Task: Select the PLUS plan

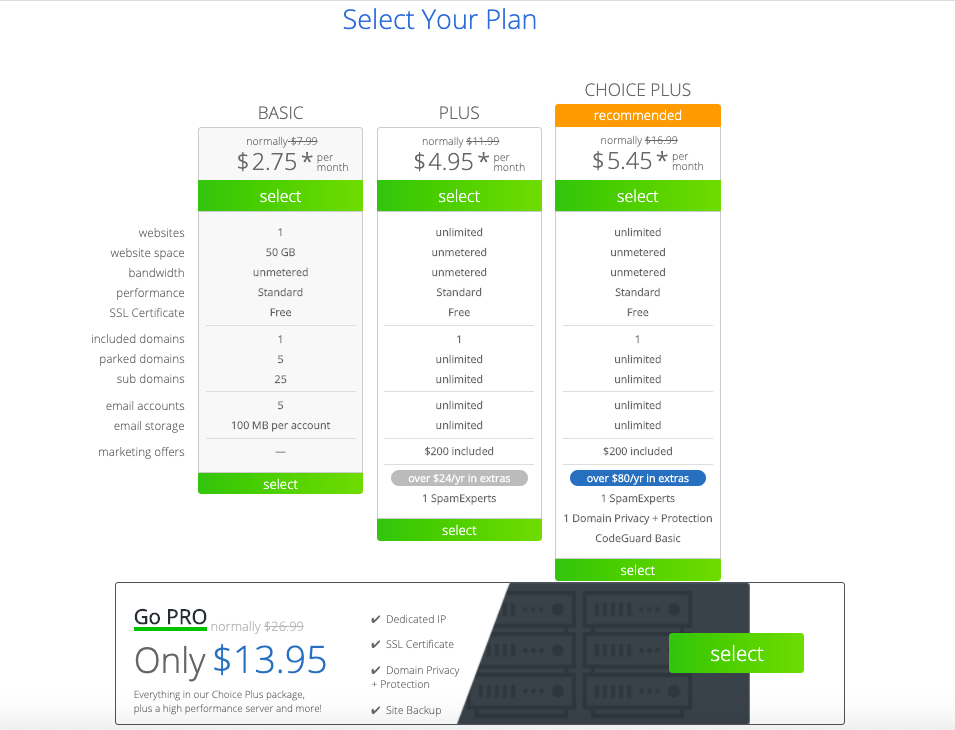Action: tap(459, 196)
